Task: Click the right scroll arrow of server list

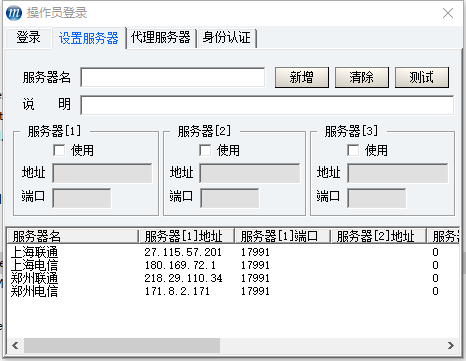Action: [x=451, y=345]
